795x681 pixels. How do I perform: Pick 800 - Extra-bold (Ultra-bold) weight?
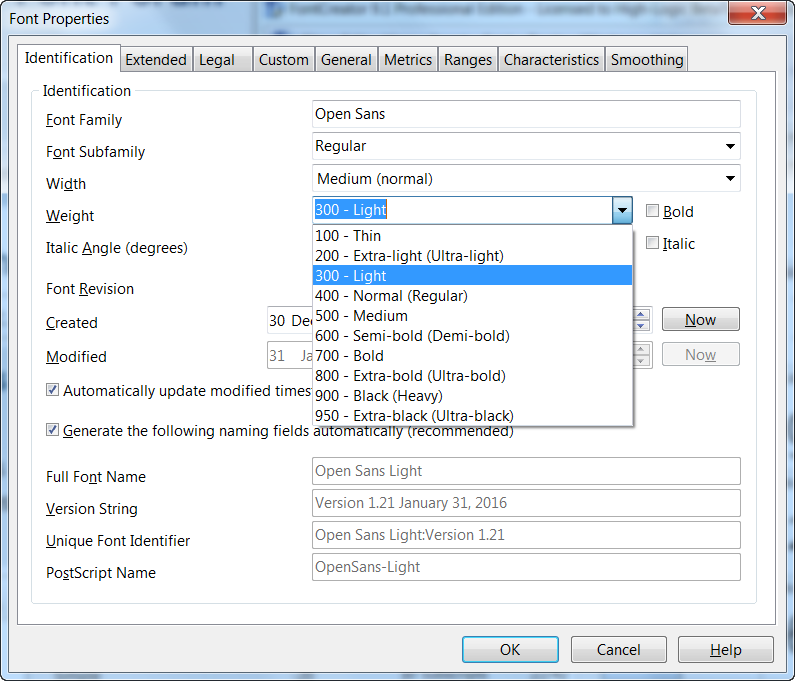pos(473,376)
